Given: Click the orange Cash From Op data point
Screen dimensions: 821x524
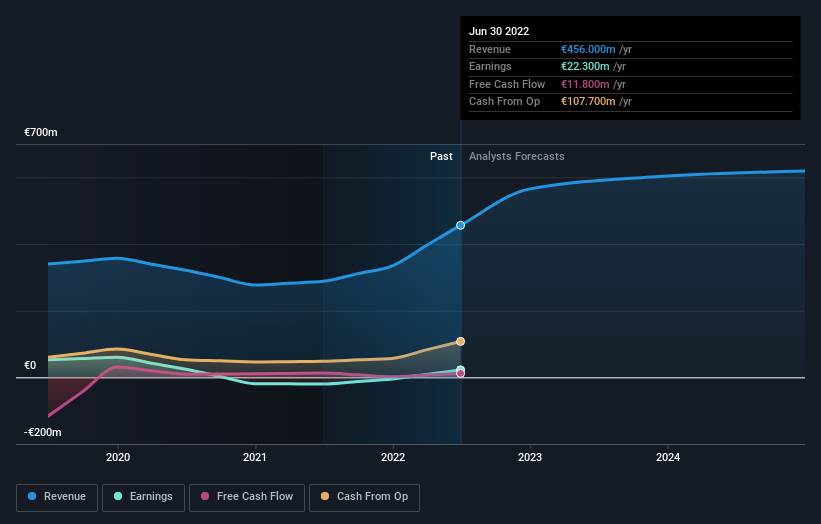Looking at the screenshot, I should 460,341.
